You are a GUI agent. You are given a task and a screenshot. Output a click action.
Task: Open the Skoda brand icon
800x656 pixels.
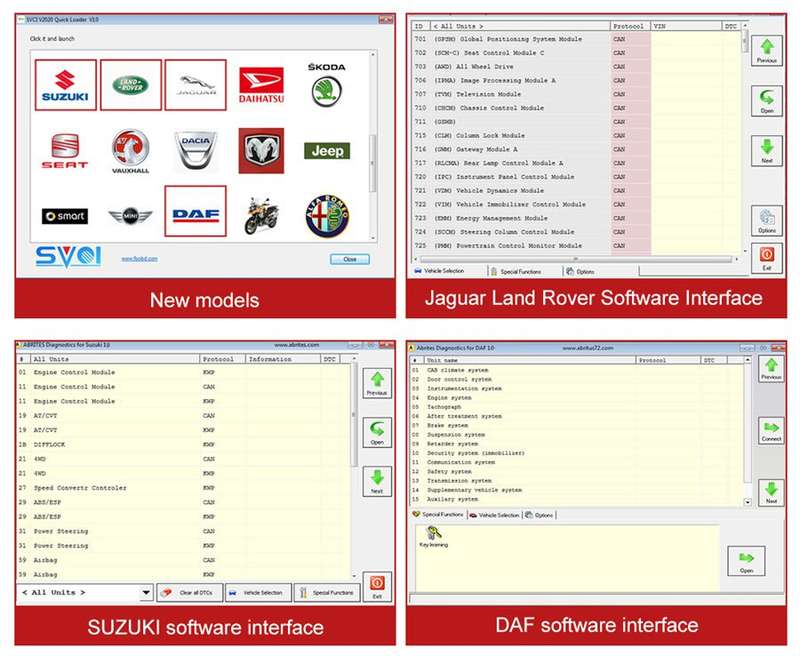pyautogui.click(x=327, y=85)
